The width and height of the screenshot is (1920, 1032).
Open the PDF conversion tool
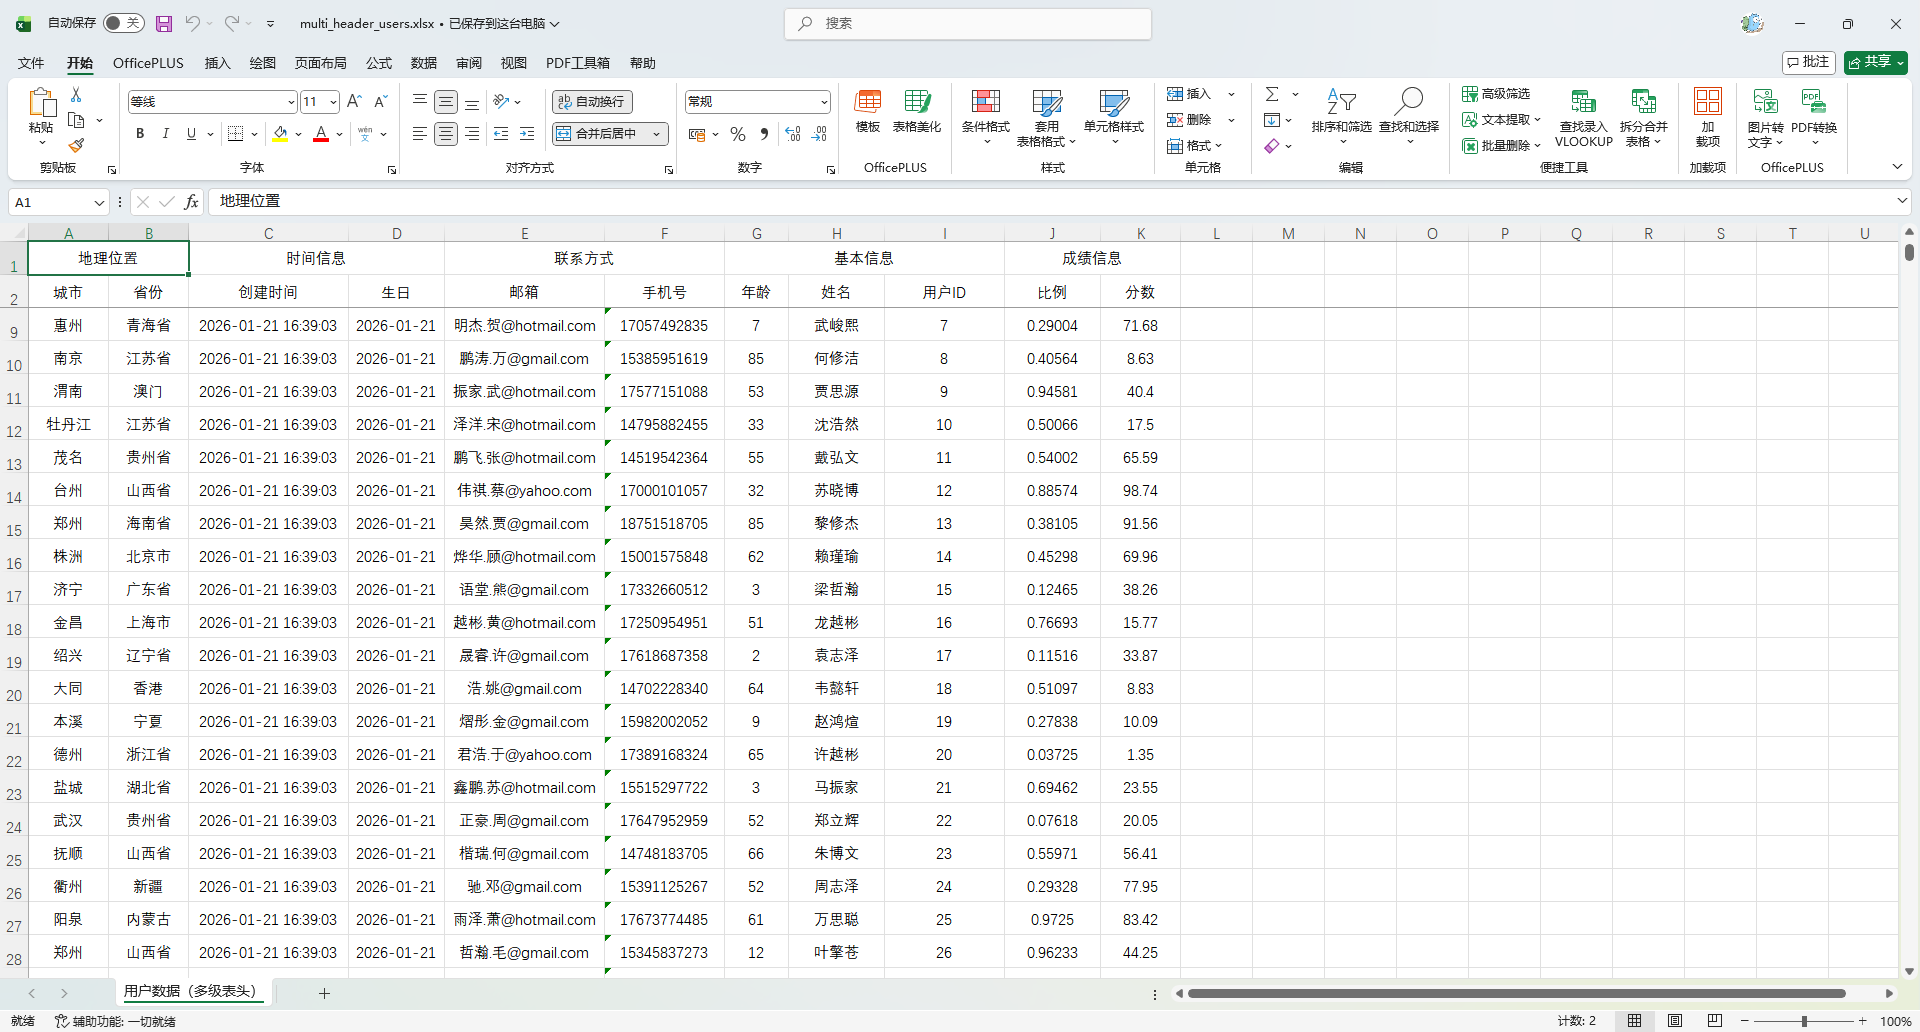tap(1813, 102)
